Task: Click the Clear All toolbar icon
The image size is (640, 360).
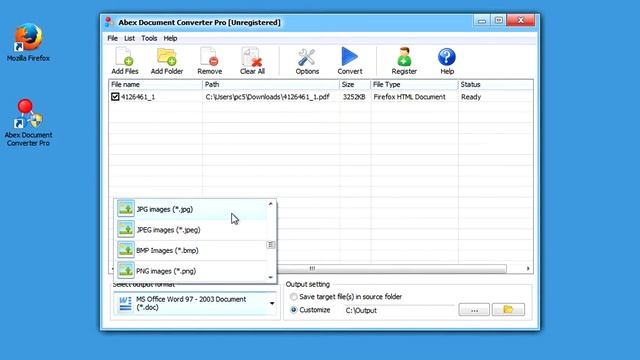Action: [252, 57]
